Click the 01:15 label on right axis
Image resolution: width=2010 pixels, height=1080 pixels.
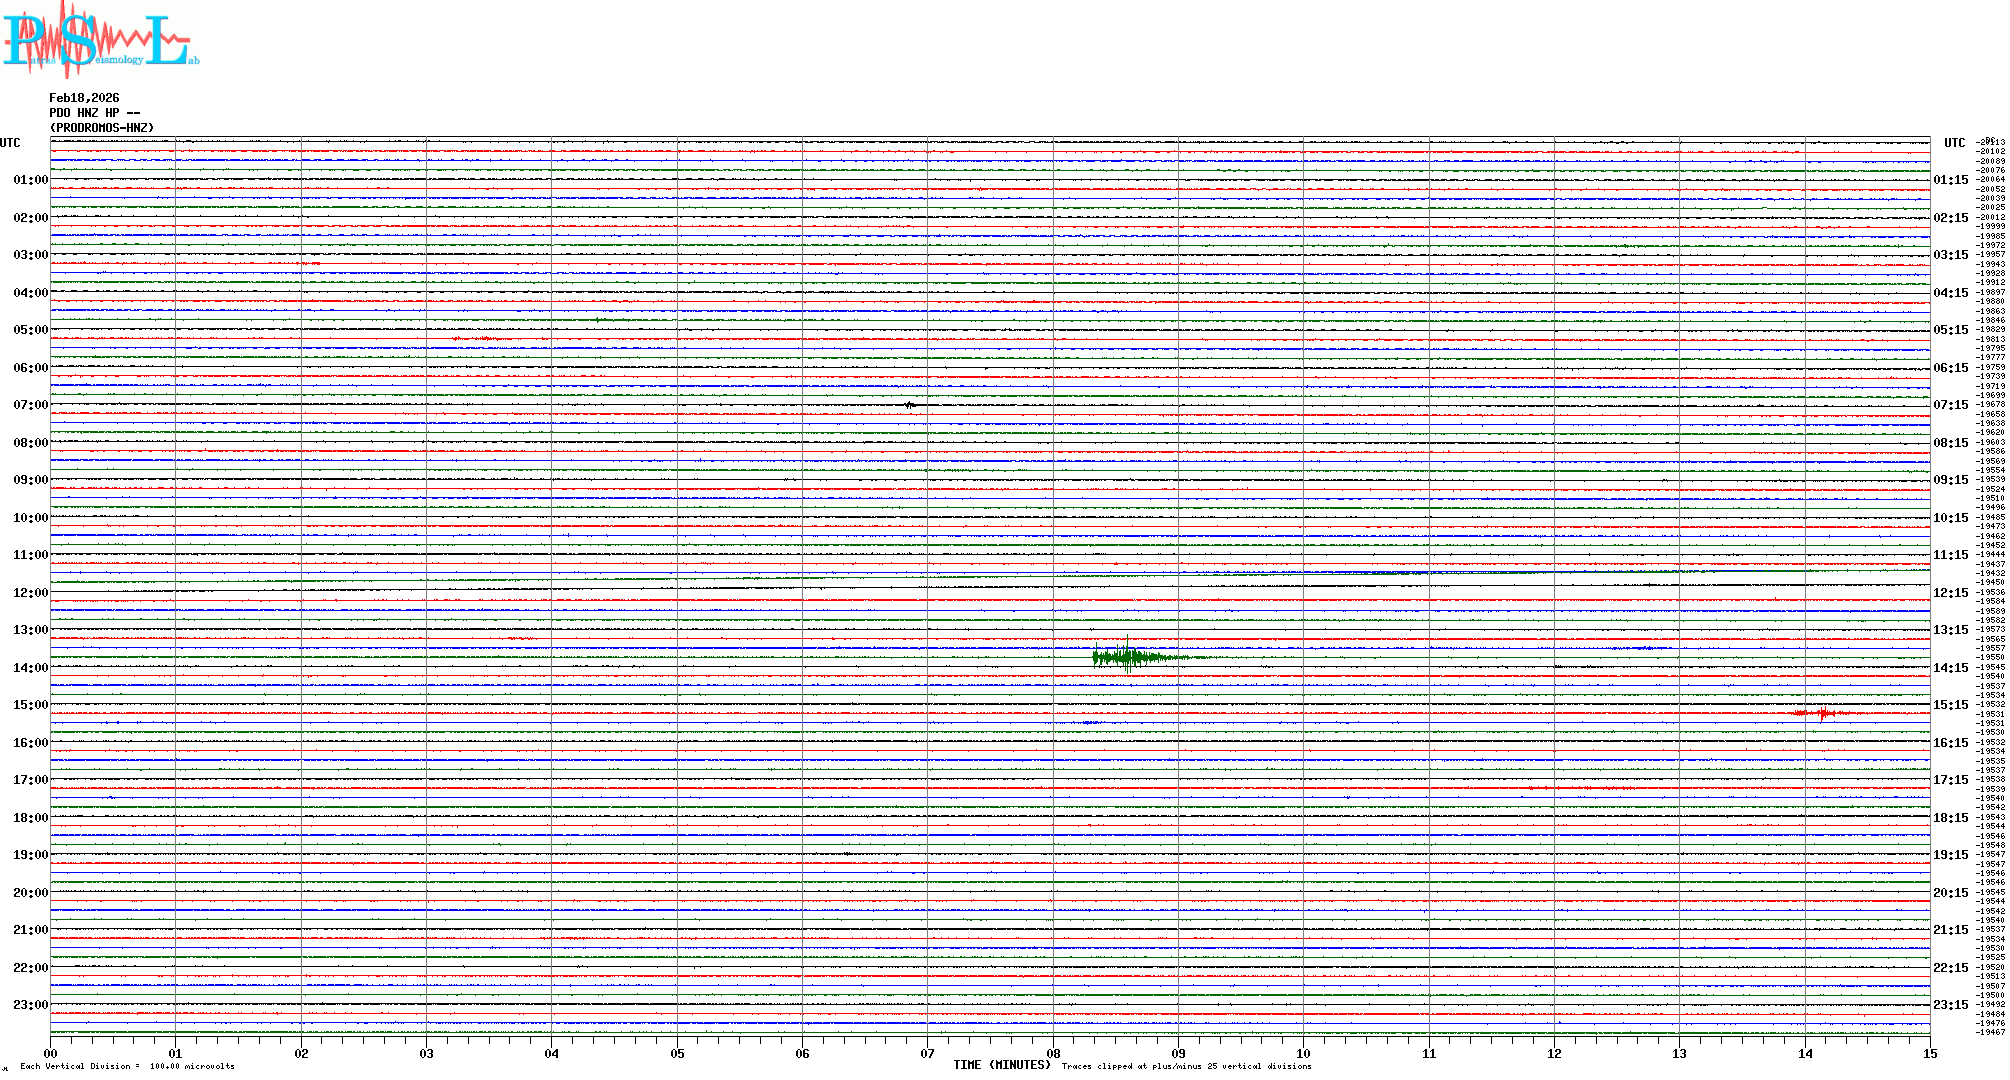(1950, 181)
